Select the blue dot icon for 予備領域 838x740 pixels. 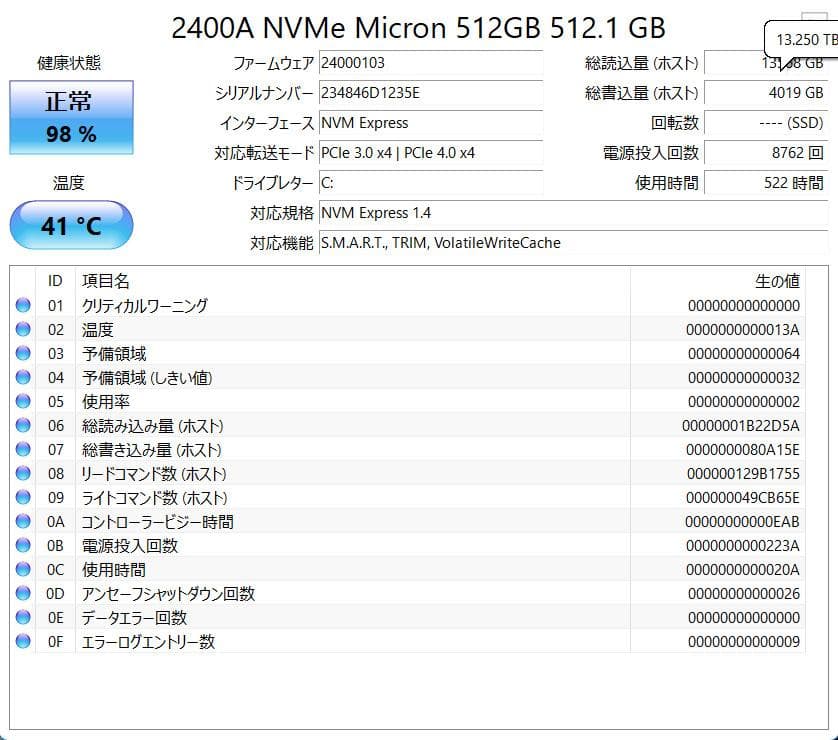[x=23, y=353]
